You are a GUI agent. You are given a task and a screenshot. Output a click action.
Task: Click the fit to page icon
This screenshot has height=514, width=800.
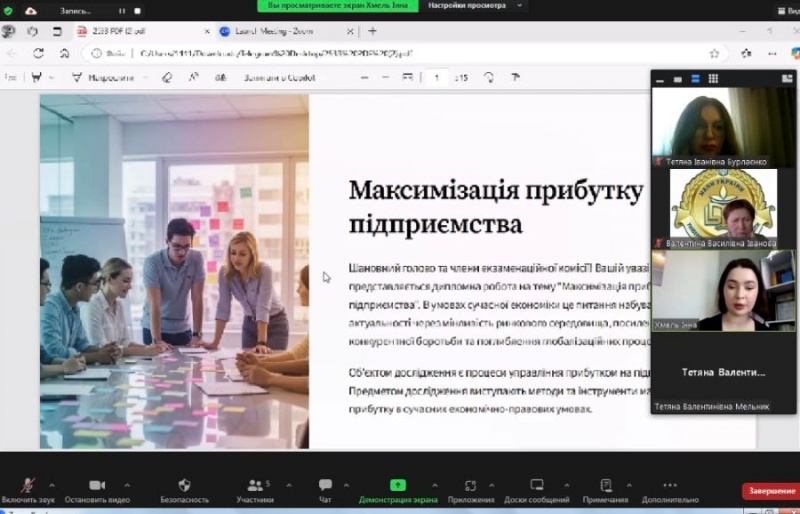pos(407,78)
